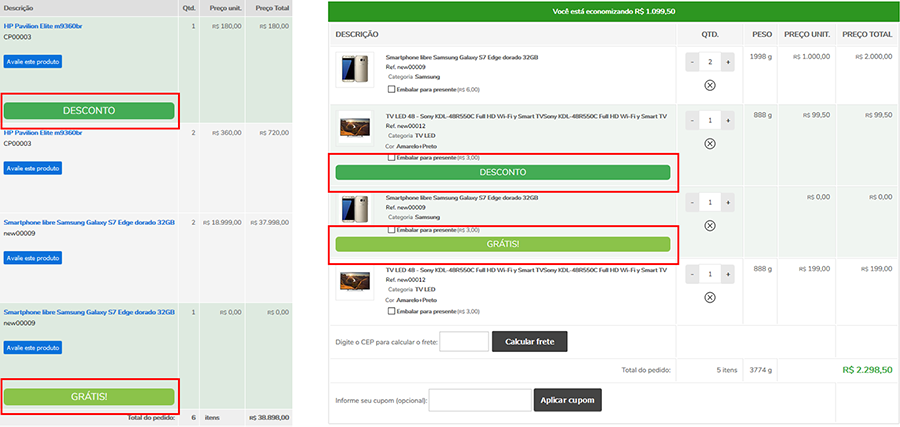900x427 pixels.
Task: Rate the free Samsung Galaxy in left table
Action: [33, 347]
